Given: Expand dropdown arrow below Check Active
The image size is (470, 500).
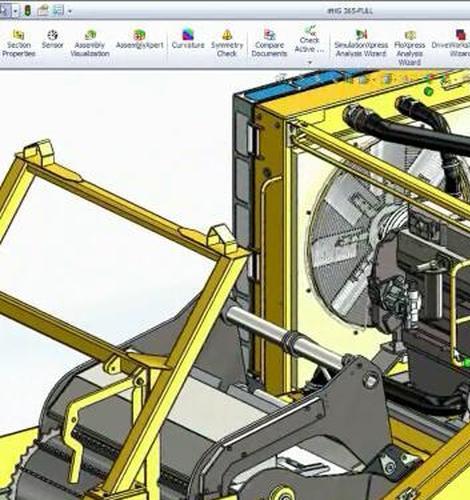Looking at the screenshot, I should pos(310,62).
